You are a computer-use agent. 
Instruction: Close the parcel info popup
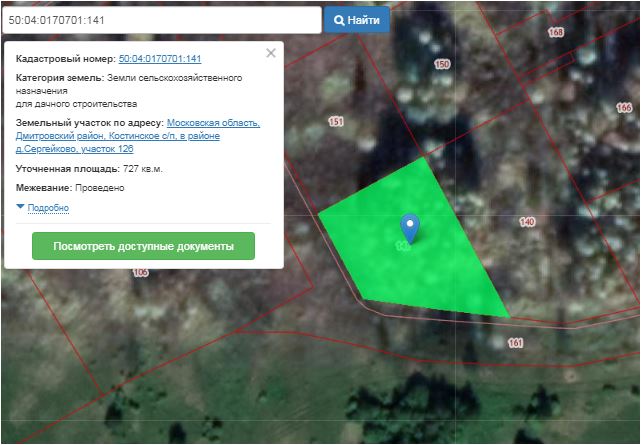271,53
